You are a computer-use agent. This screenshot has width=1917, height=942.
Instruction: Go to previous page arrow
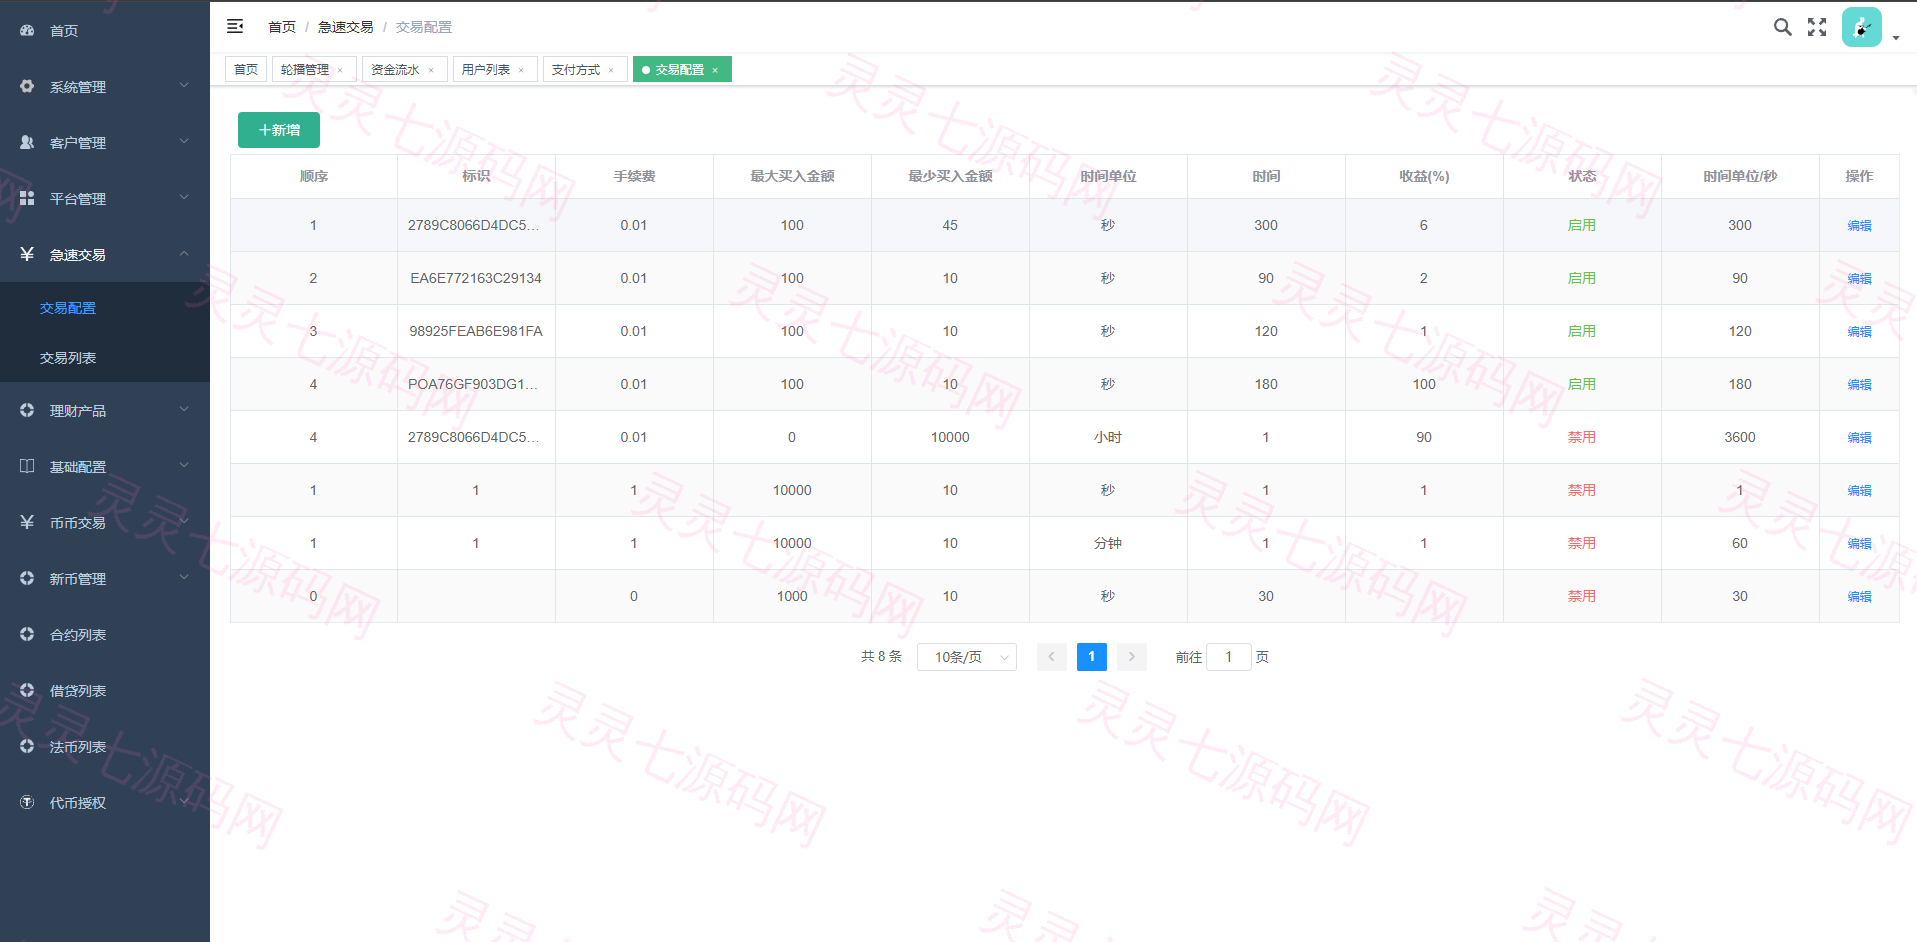[1051, 657]
